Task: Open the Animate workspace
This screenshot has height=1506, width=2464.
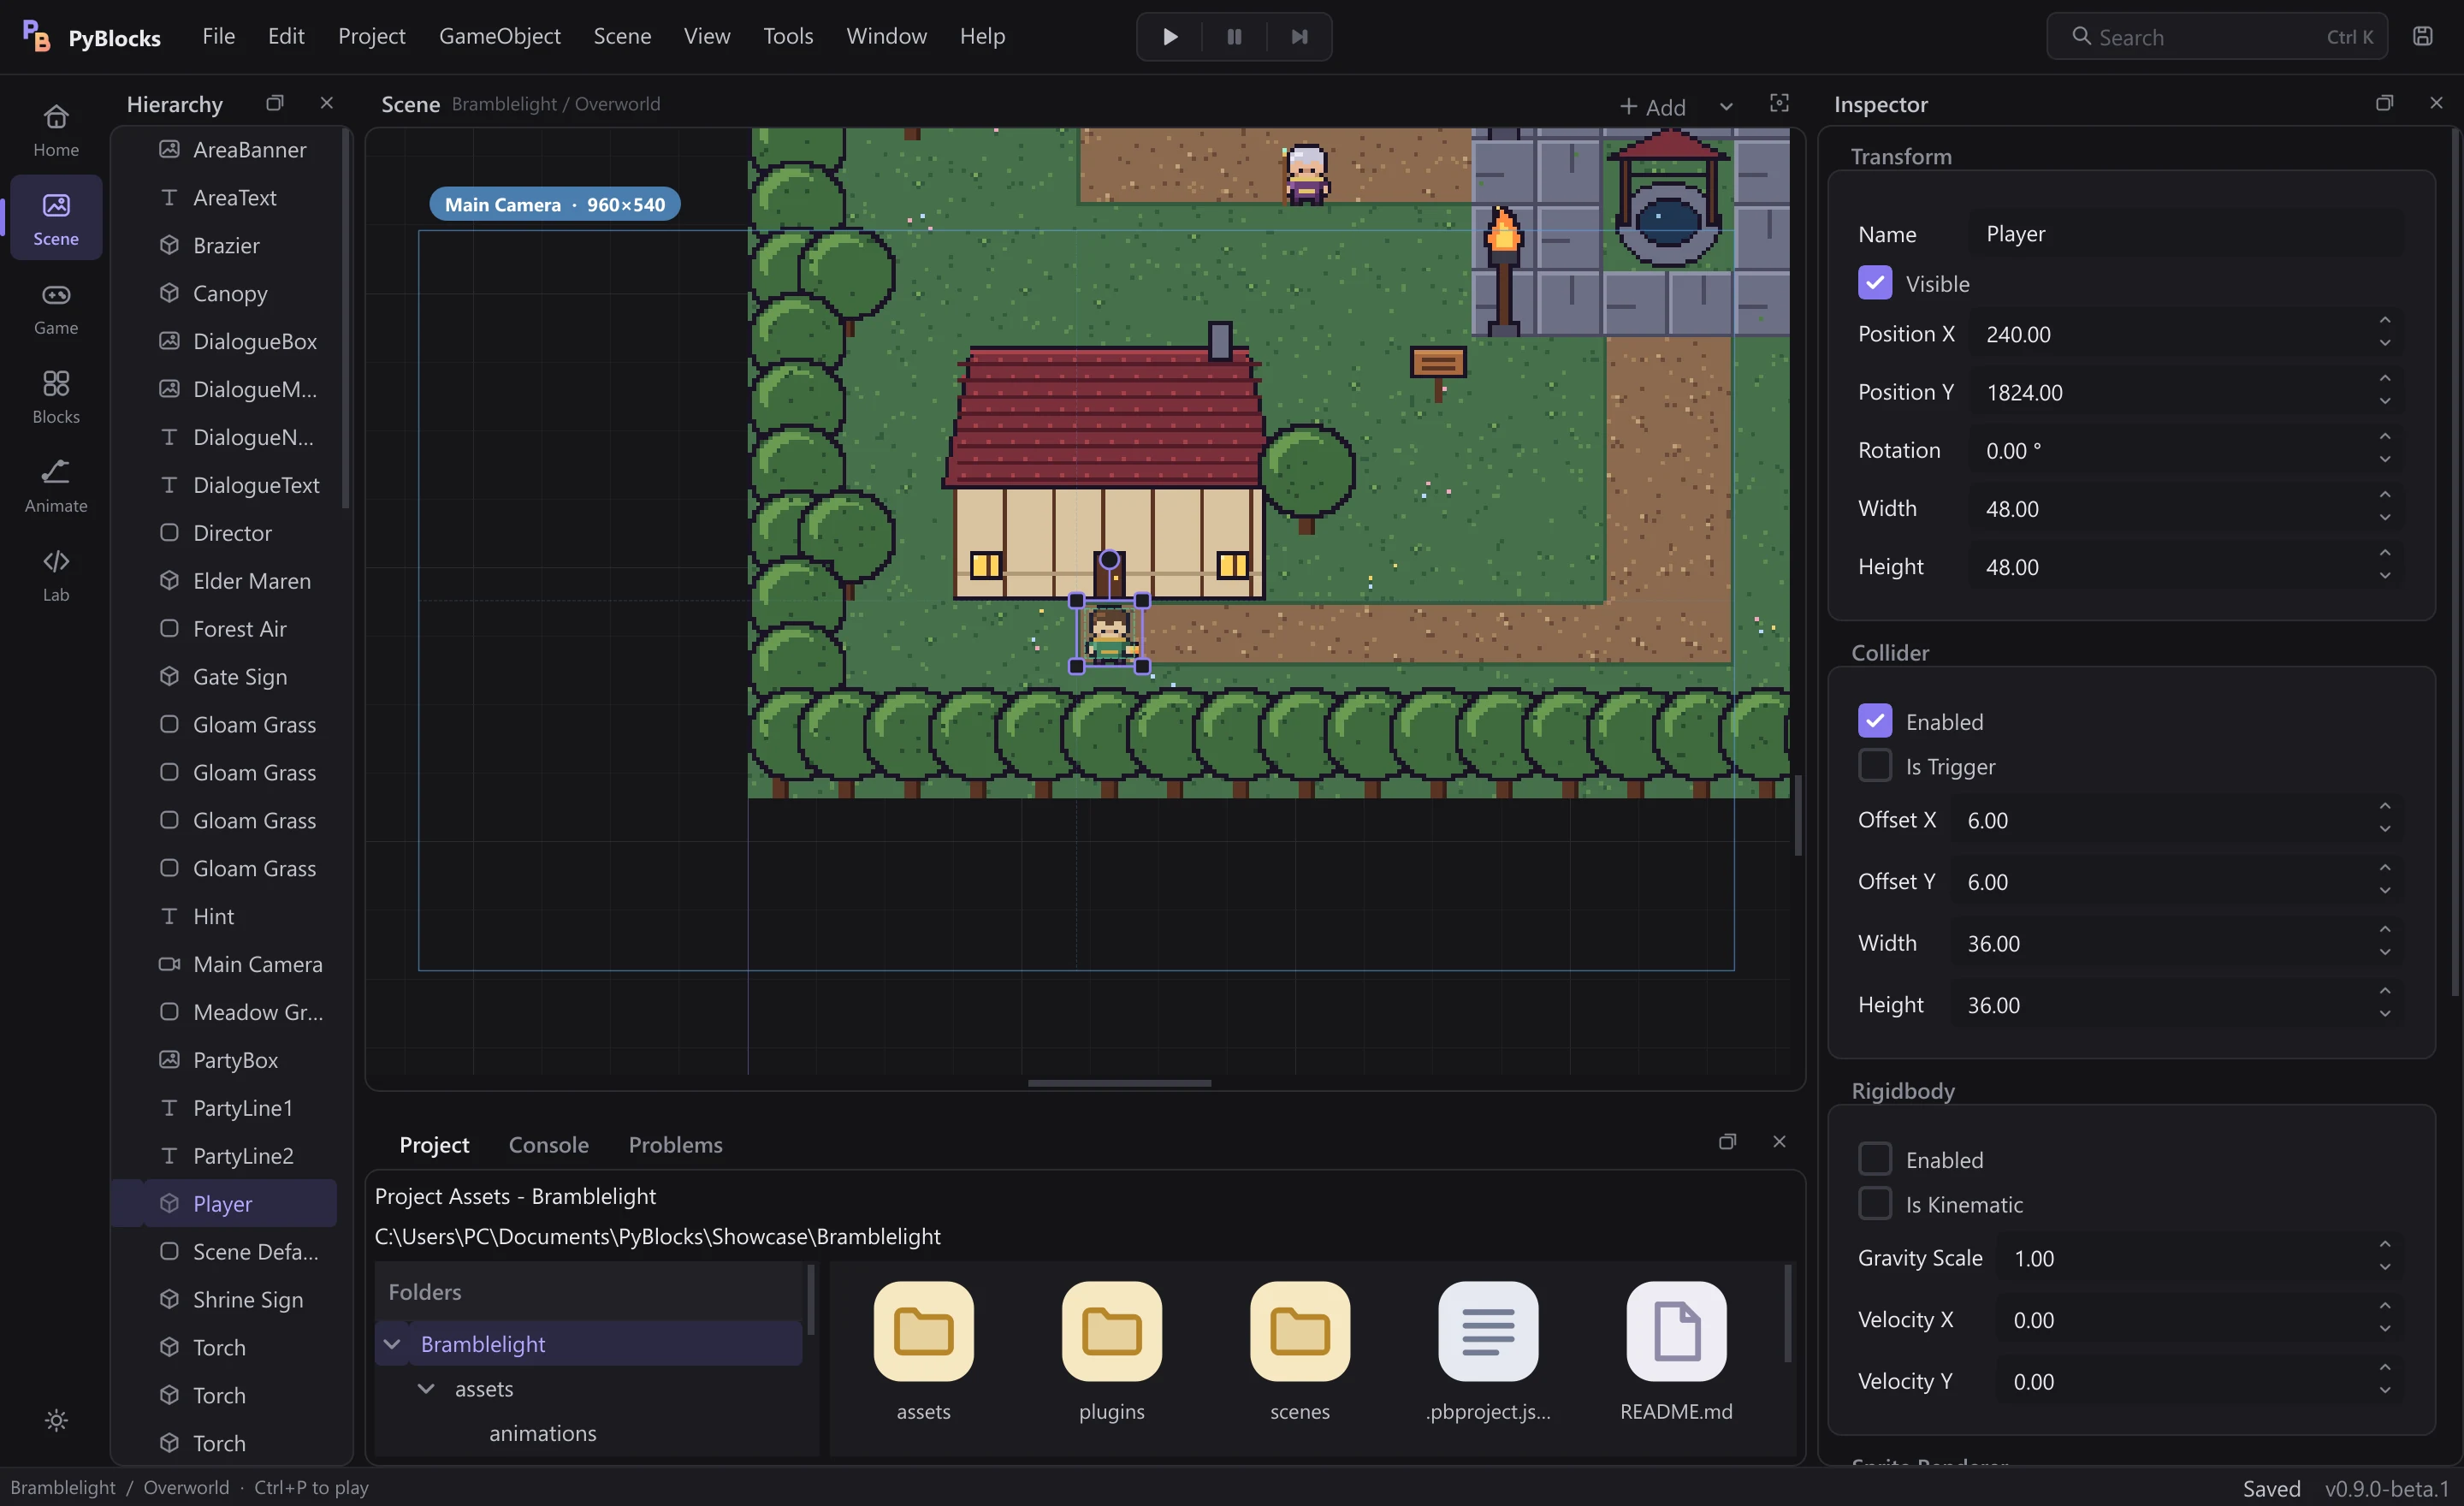Action: pyautogui.click(x=56, y=486)
